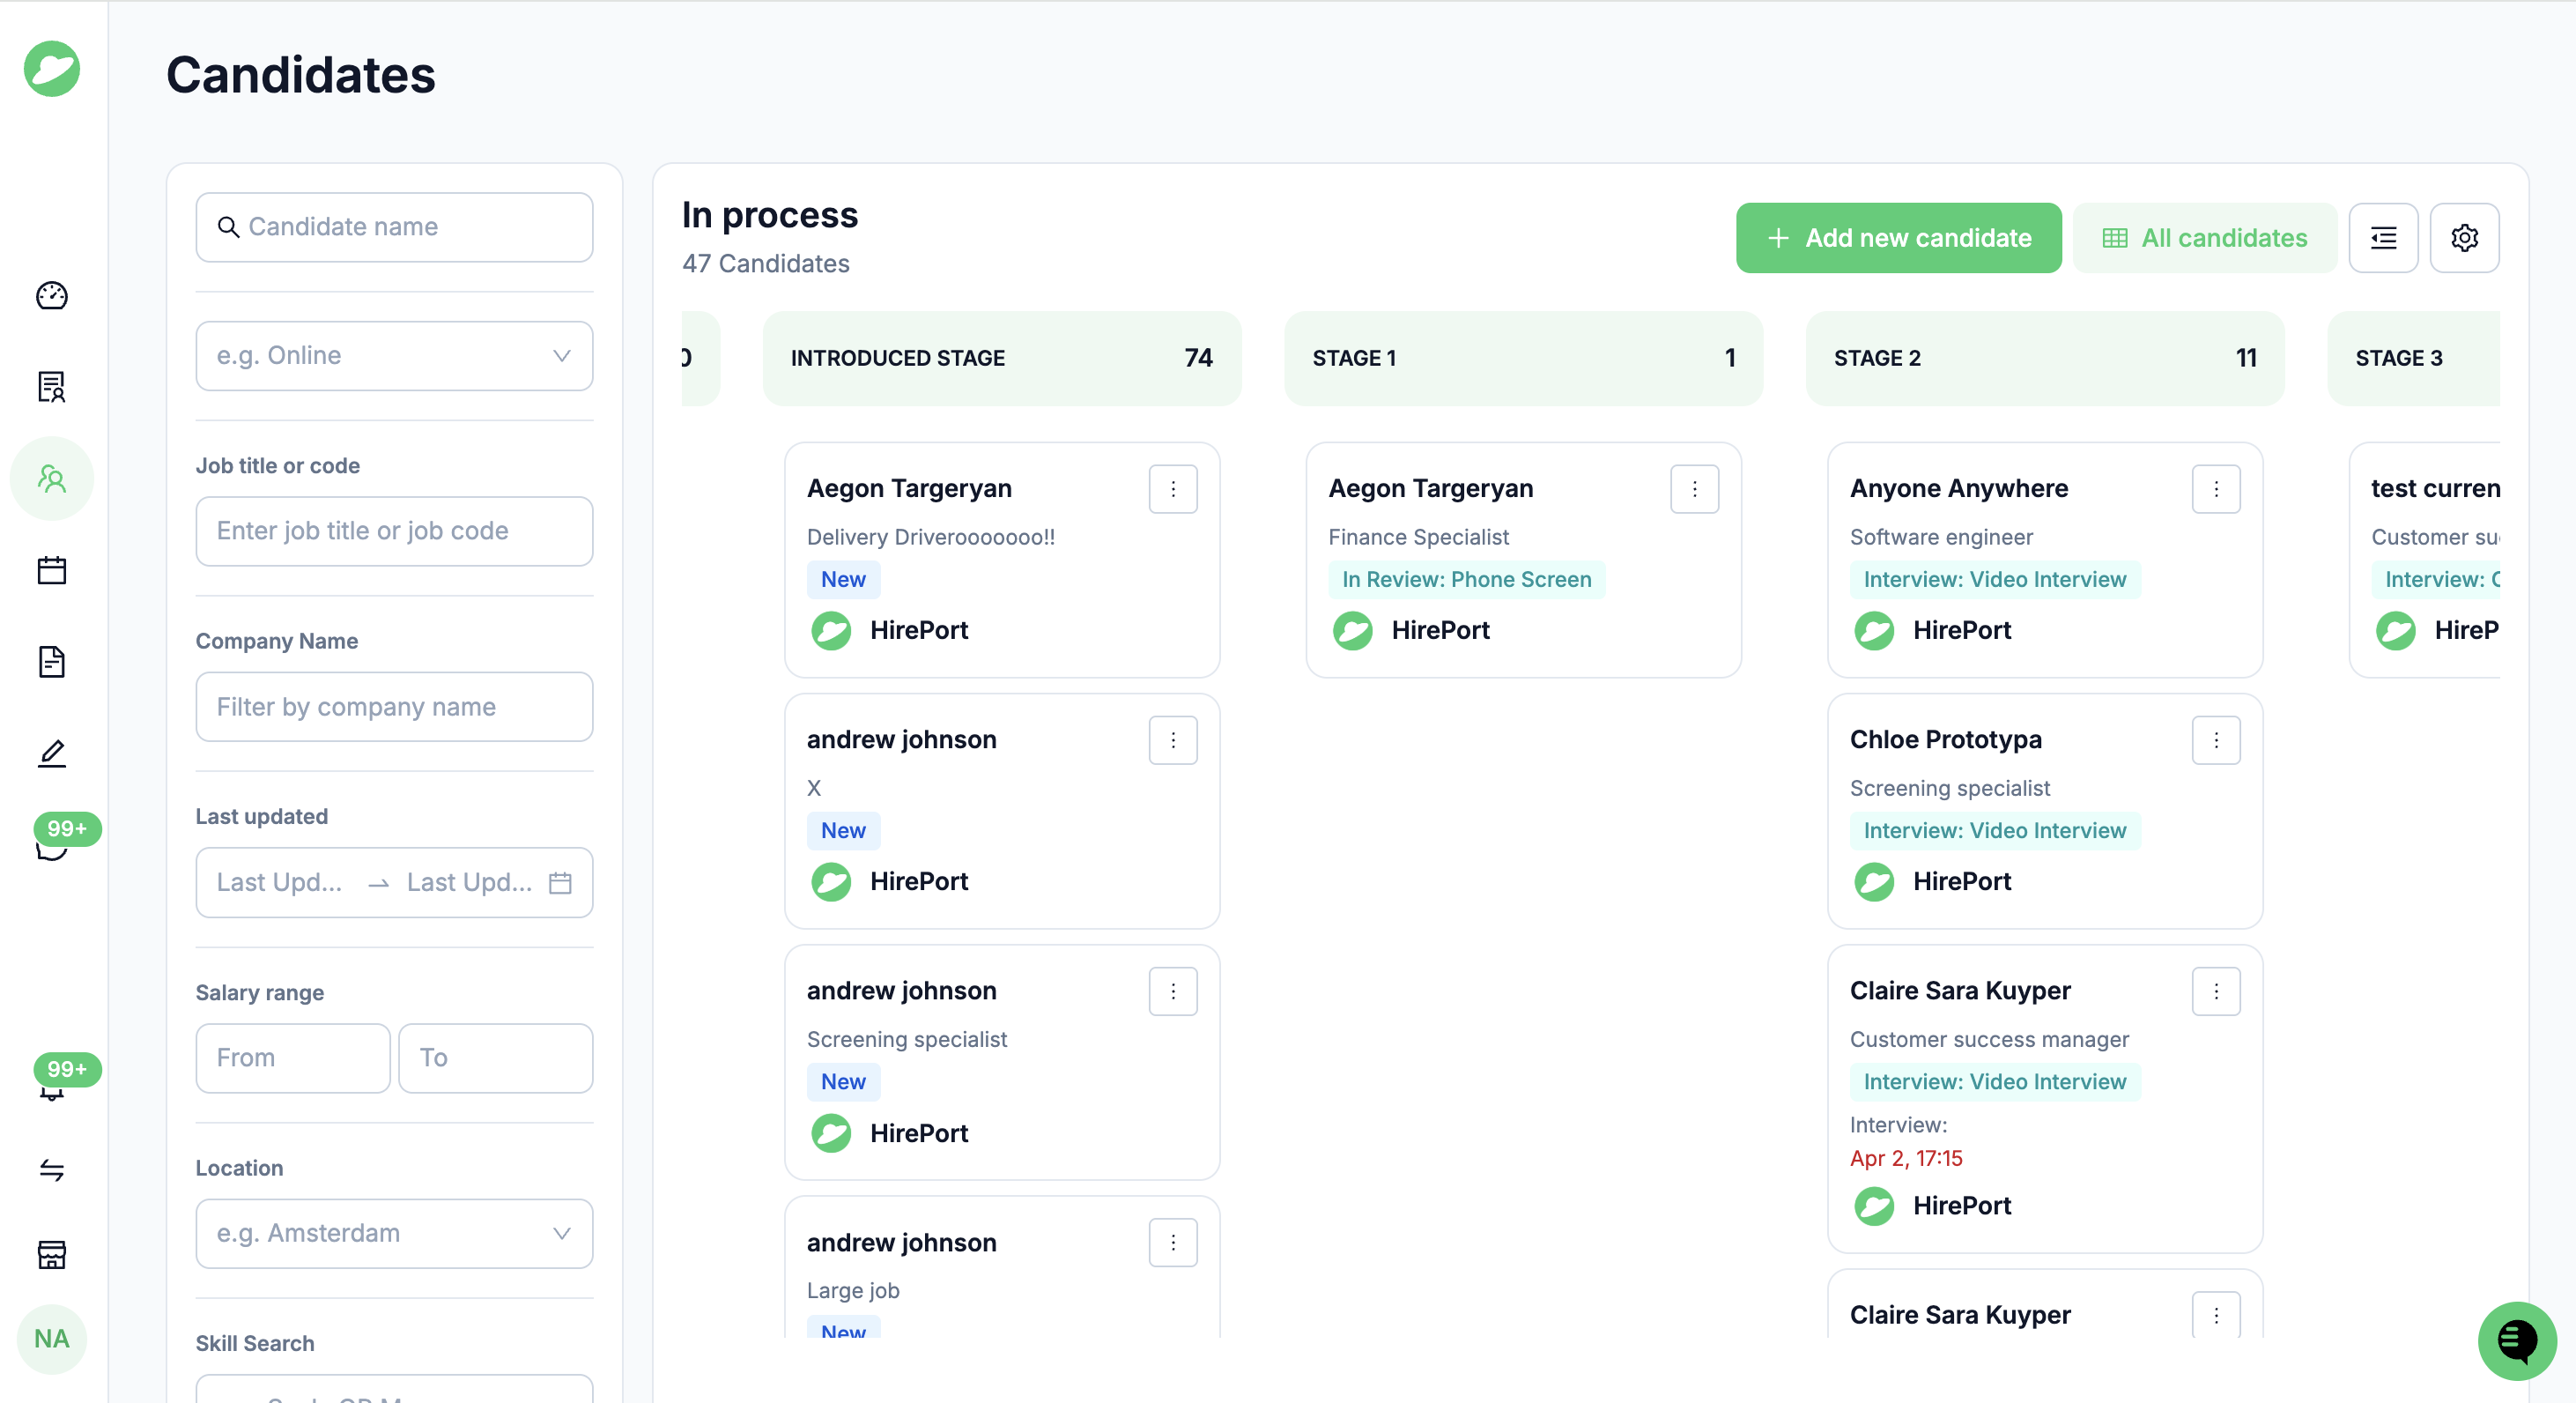The image size is (2576, 1403).
Task: Focus the Candidate name search field
Action: pyautogui.click(x=394, y=227)
